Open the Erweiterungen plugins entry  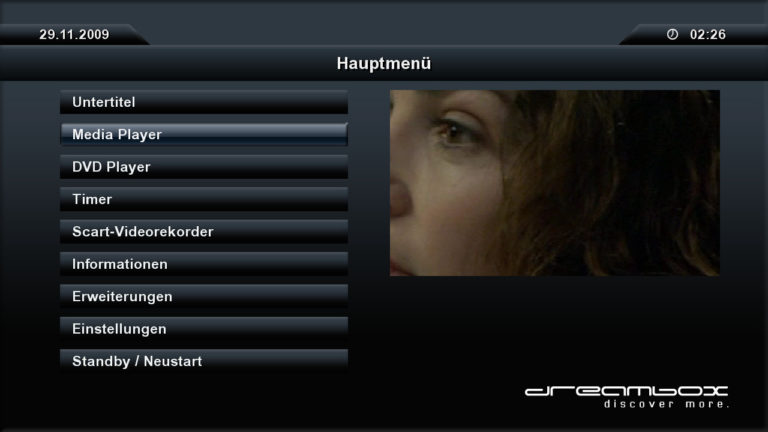(204, 296)
